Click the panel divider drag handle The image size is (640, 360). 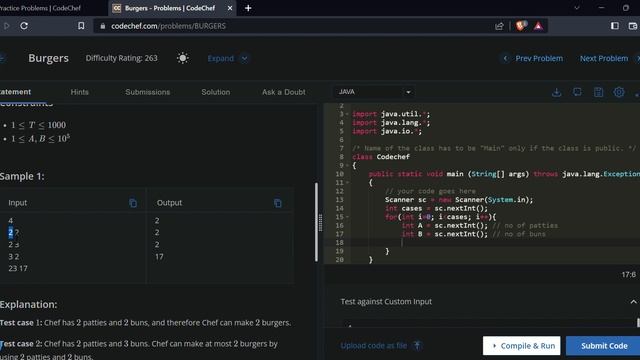[320, 222]
